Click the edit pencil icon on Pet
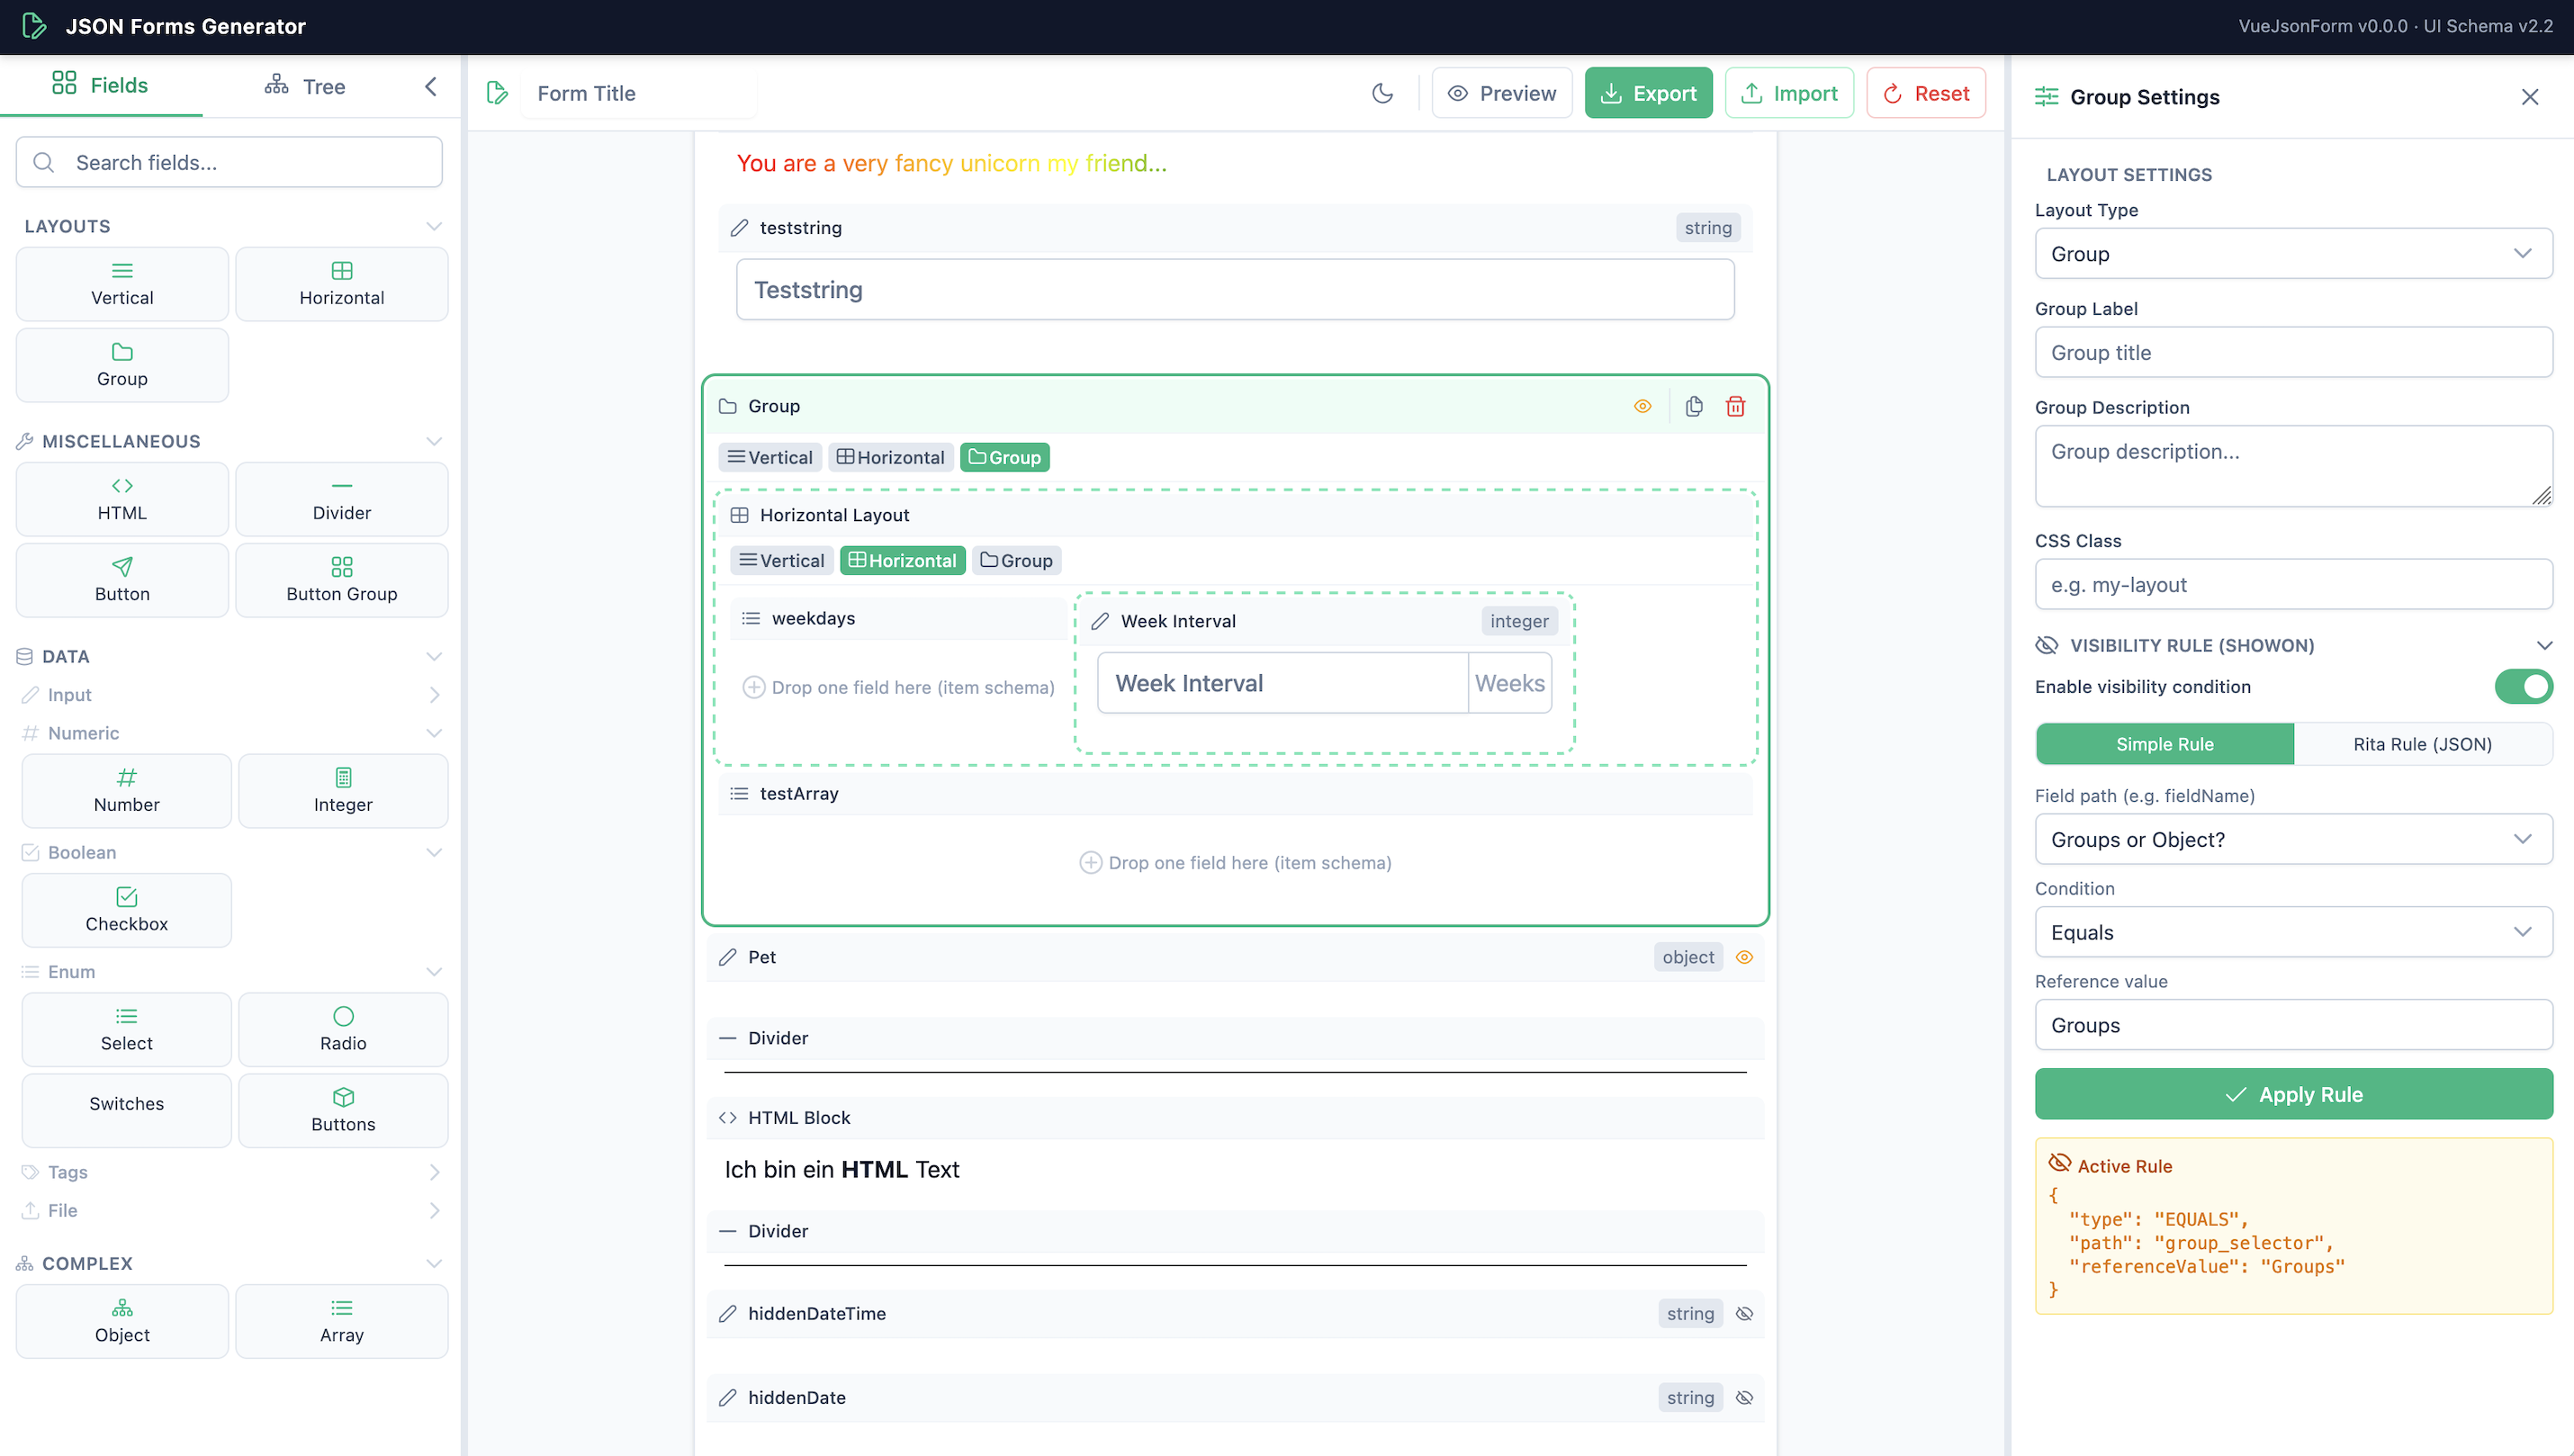 coord(728,957)
